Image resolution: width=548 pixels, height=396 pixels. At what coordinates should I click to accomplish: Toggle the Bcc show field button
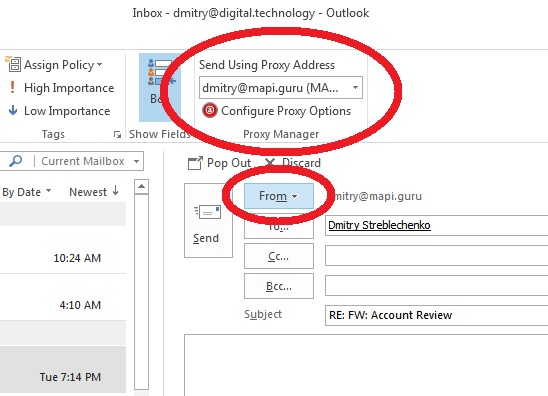160,87
